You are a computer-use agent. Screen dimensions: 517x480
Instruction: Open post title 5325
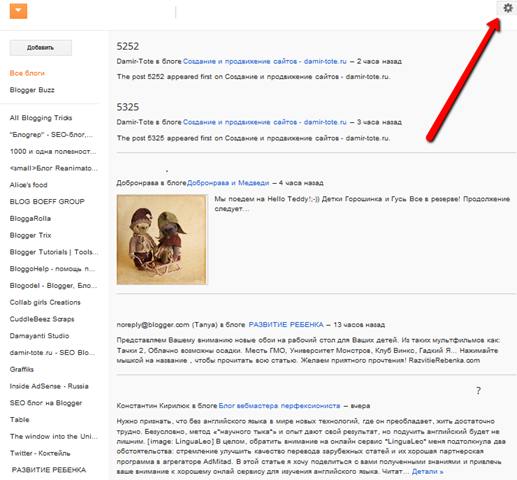128,107
